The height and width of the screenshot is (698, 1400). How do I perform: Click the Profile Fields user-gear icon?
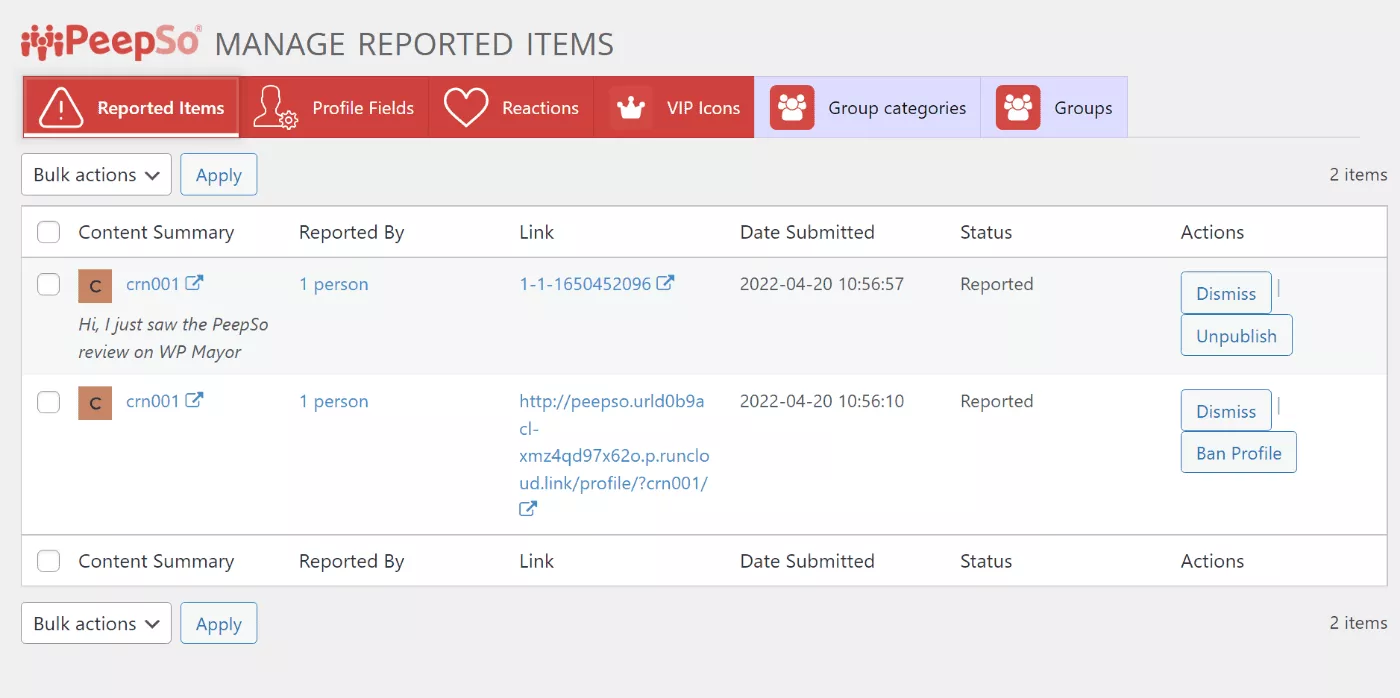coord(275,108)
